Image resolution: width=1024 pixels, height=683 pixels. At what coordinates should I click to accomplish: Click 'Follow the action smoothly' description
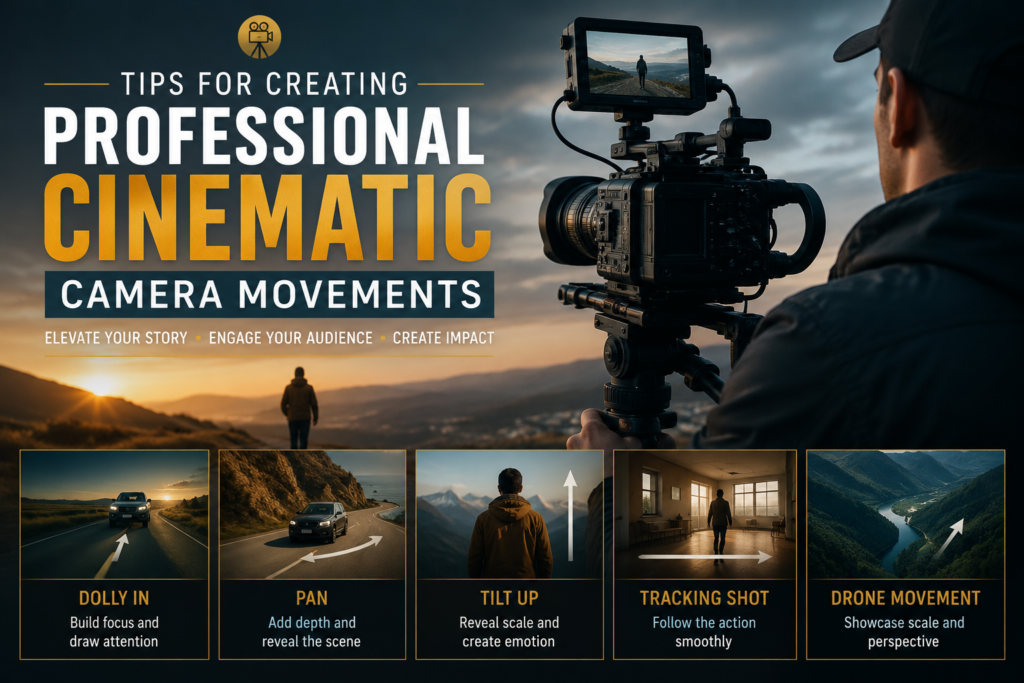(704, 632)
